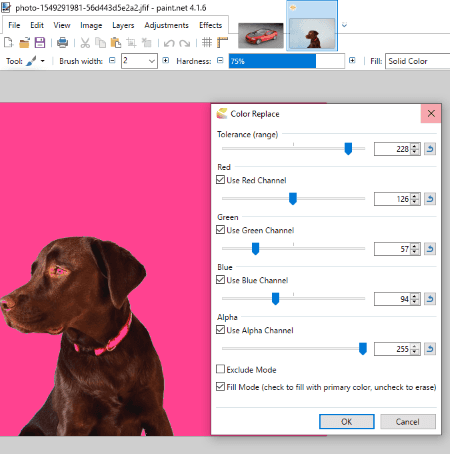Expand the Tool selector dropdown arrow
This screenshot has height=454, width=450.
(42, 61)
